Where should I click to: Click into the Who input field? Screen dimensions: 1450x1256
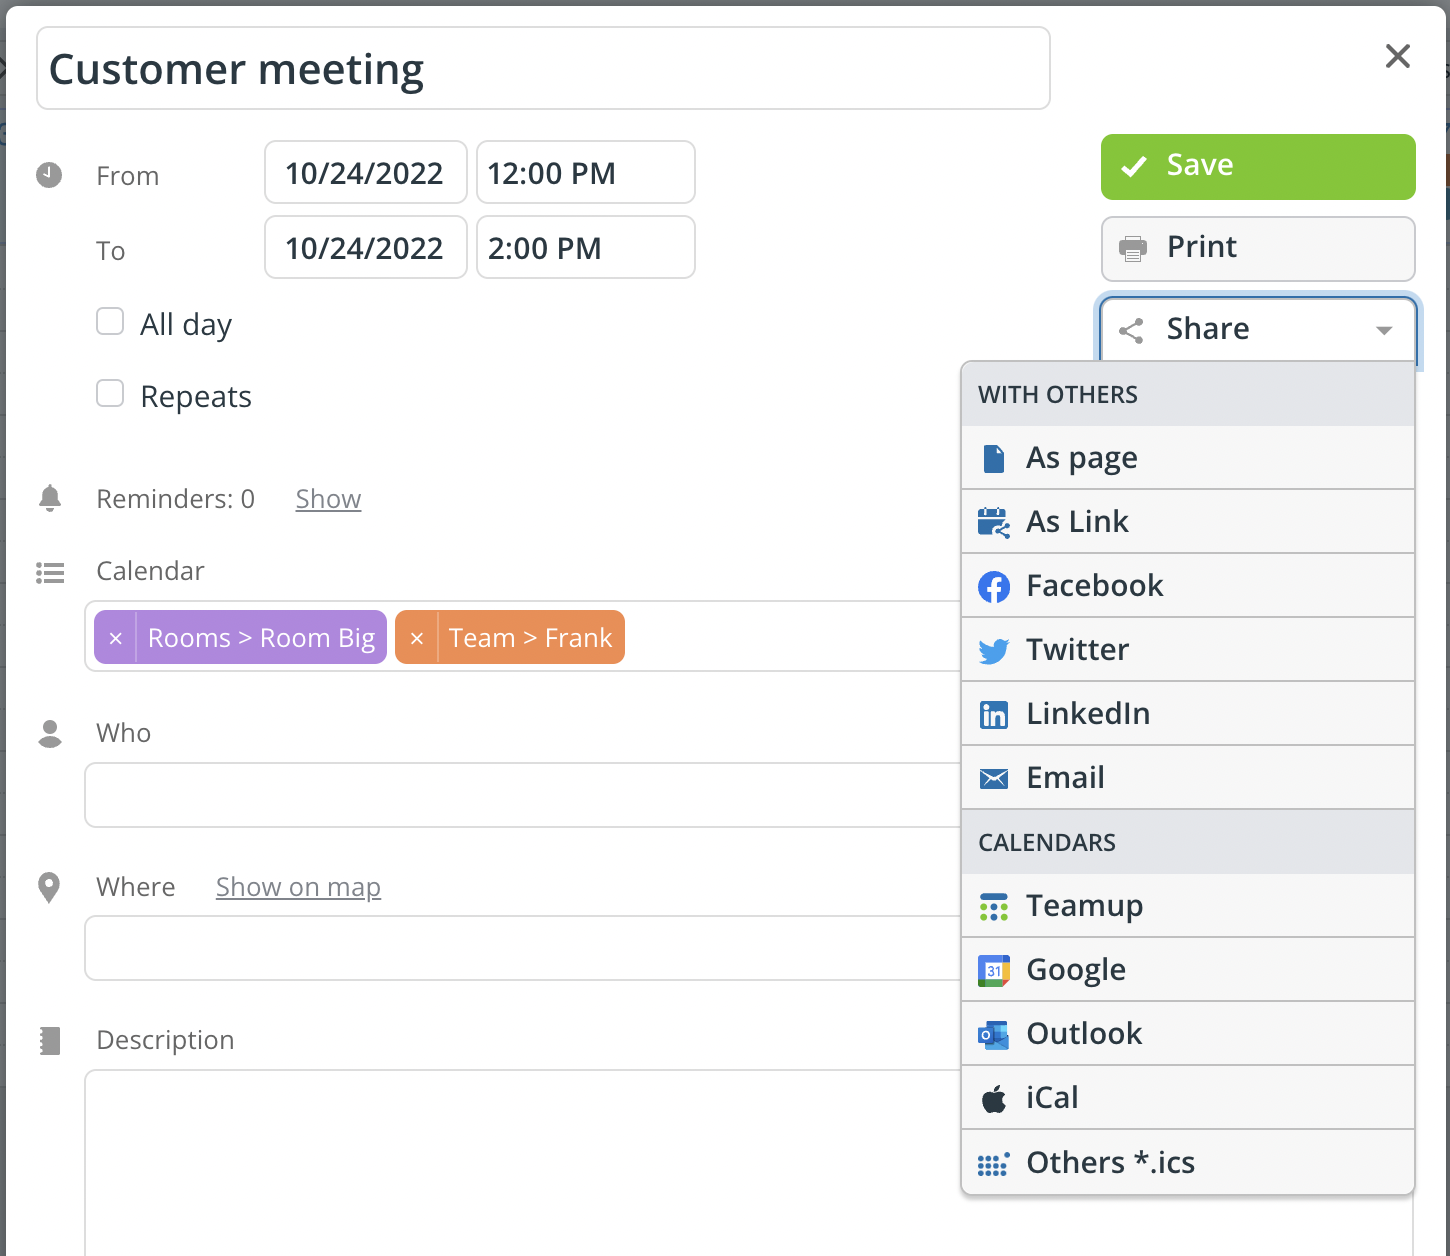(x=522, y=795)
